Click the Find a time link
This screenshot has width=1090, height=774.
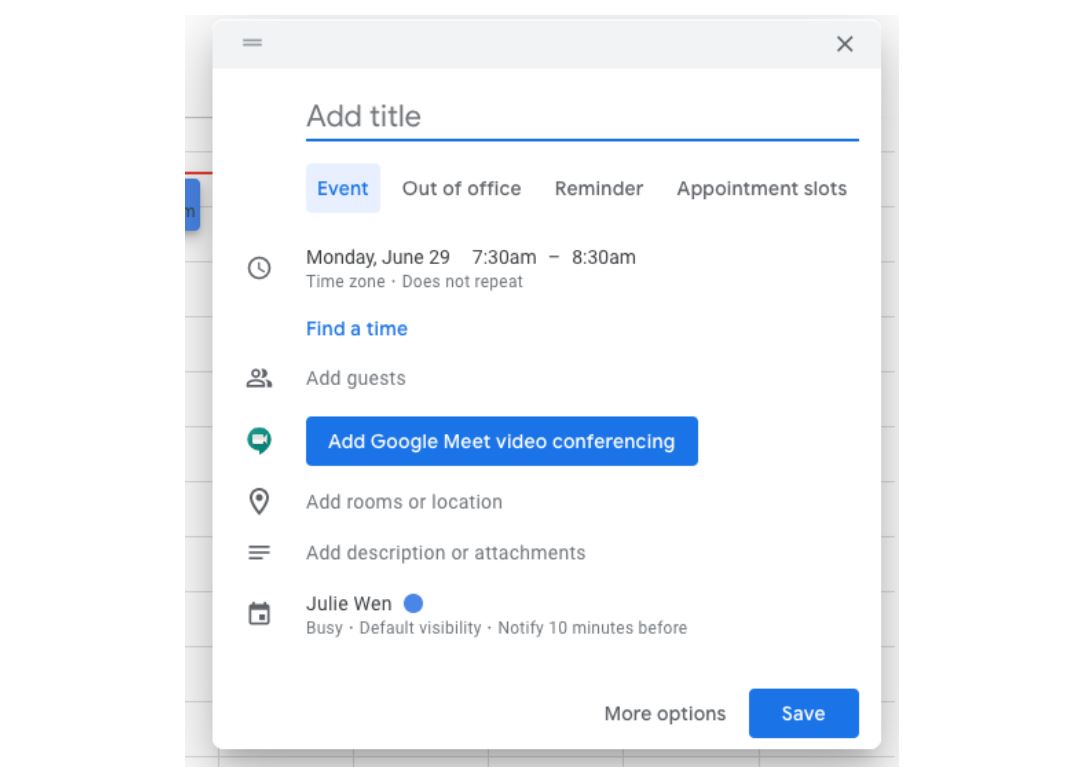pyautogui.click(x=357, y=329)
